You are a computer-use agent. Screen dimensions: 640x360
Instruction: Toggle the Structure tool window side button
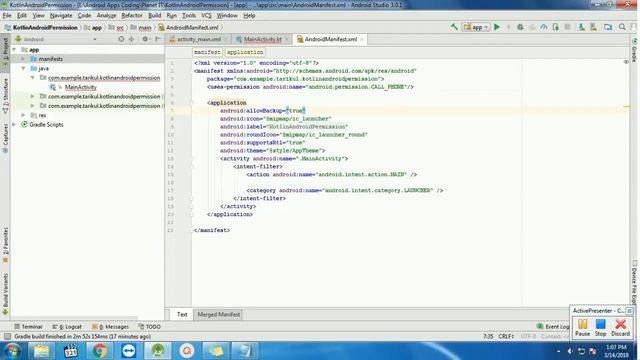coord(5,95)
